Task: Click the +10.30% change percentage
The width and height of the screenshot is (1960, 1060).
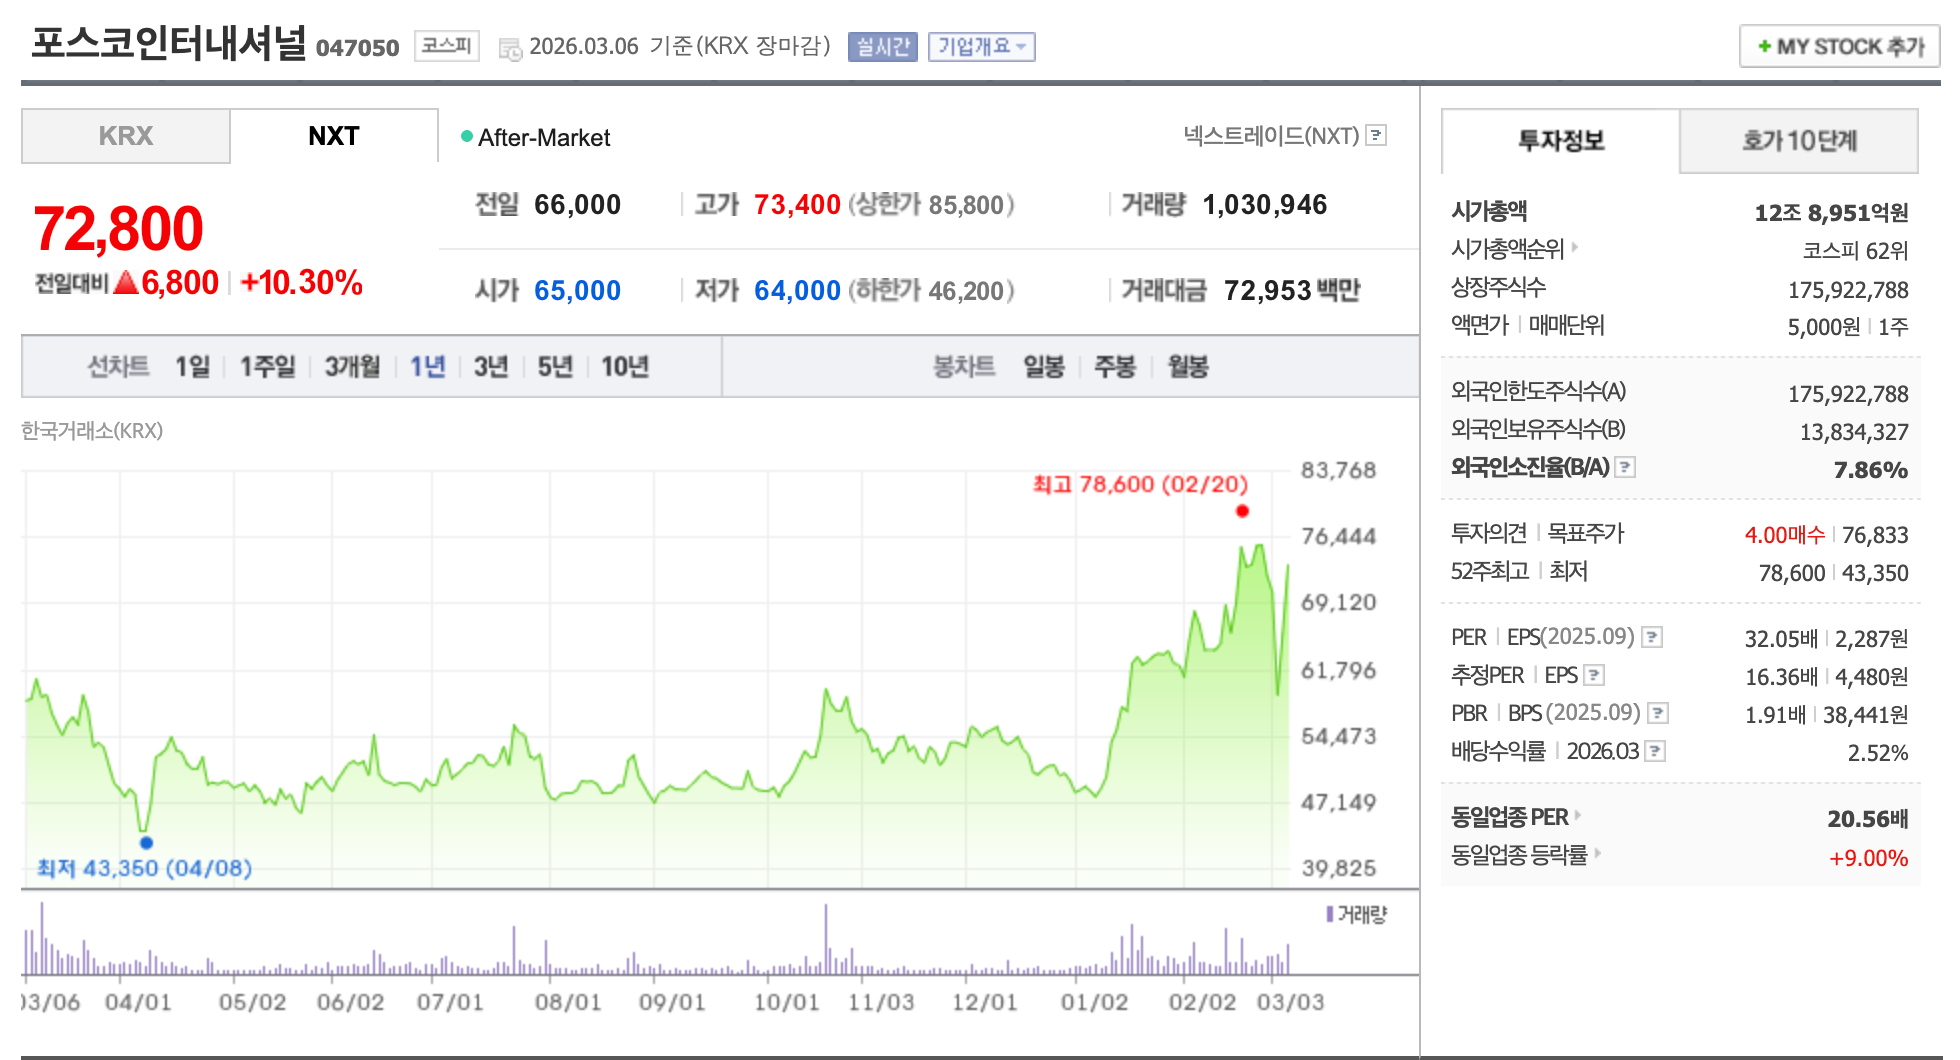Action: (x=301, y=283)
